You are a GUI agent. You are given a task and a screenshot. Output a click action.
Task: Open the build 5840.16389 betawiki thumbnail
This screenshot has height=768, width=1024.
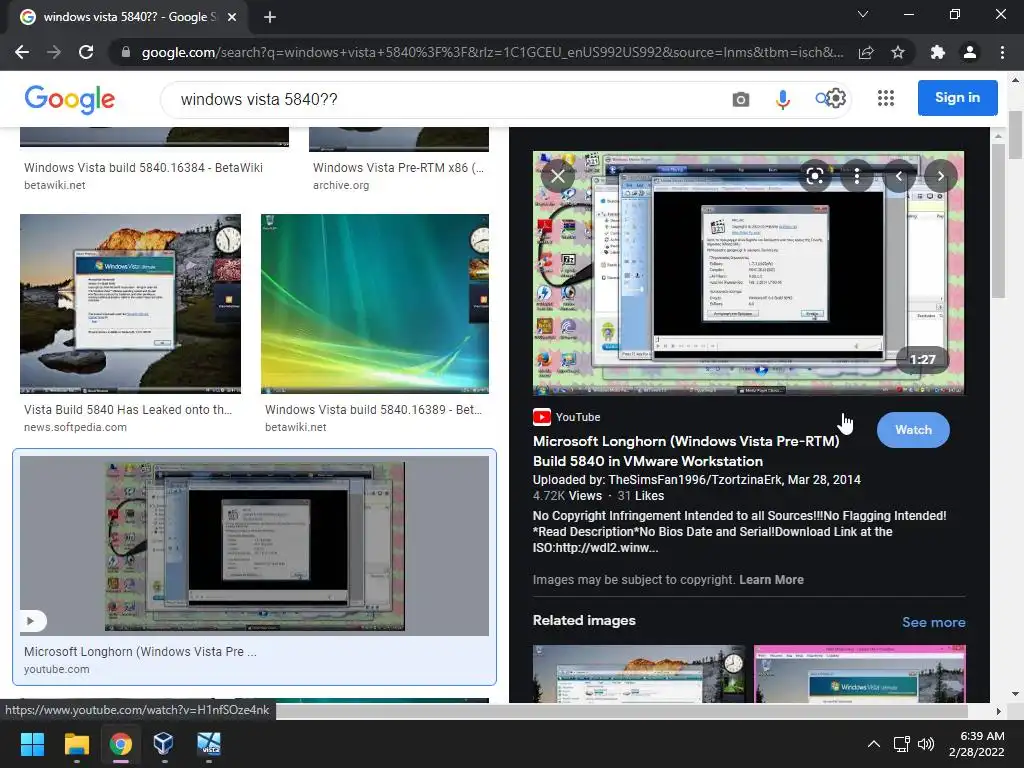[x=375, y=304]
